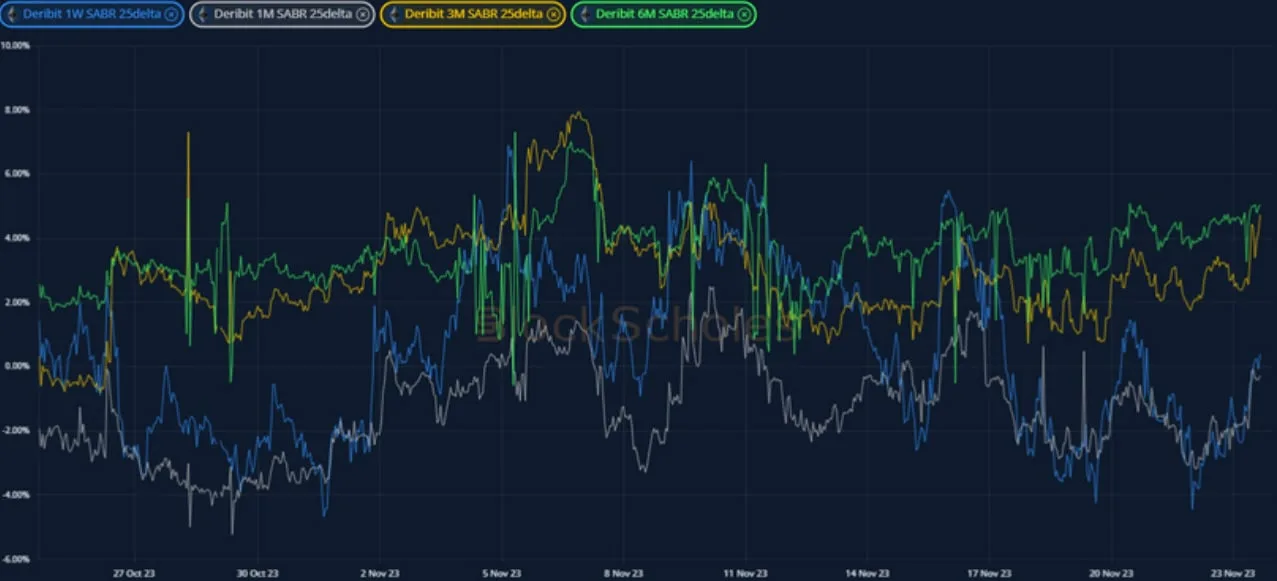Click the 6.00% y-axis label
The width and height of the screenshot is (1277, 581).
[x=18, y=173]
